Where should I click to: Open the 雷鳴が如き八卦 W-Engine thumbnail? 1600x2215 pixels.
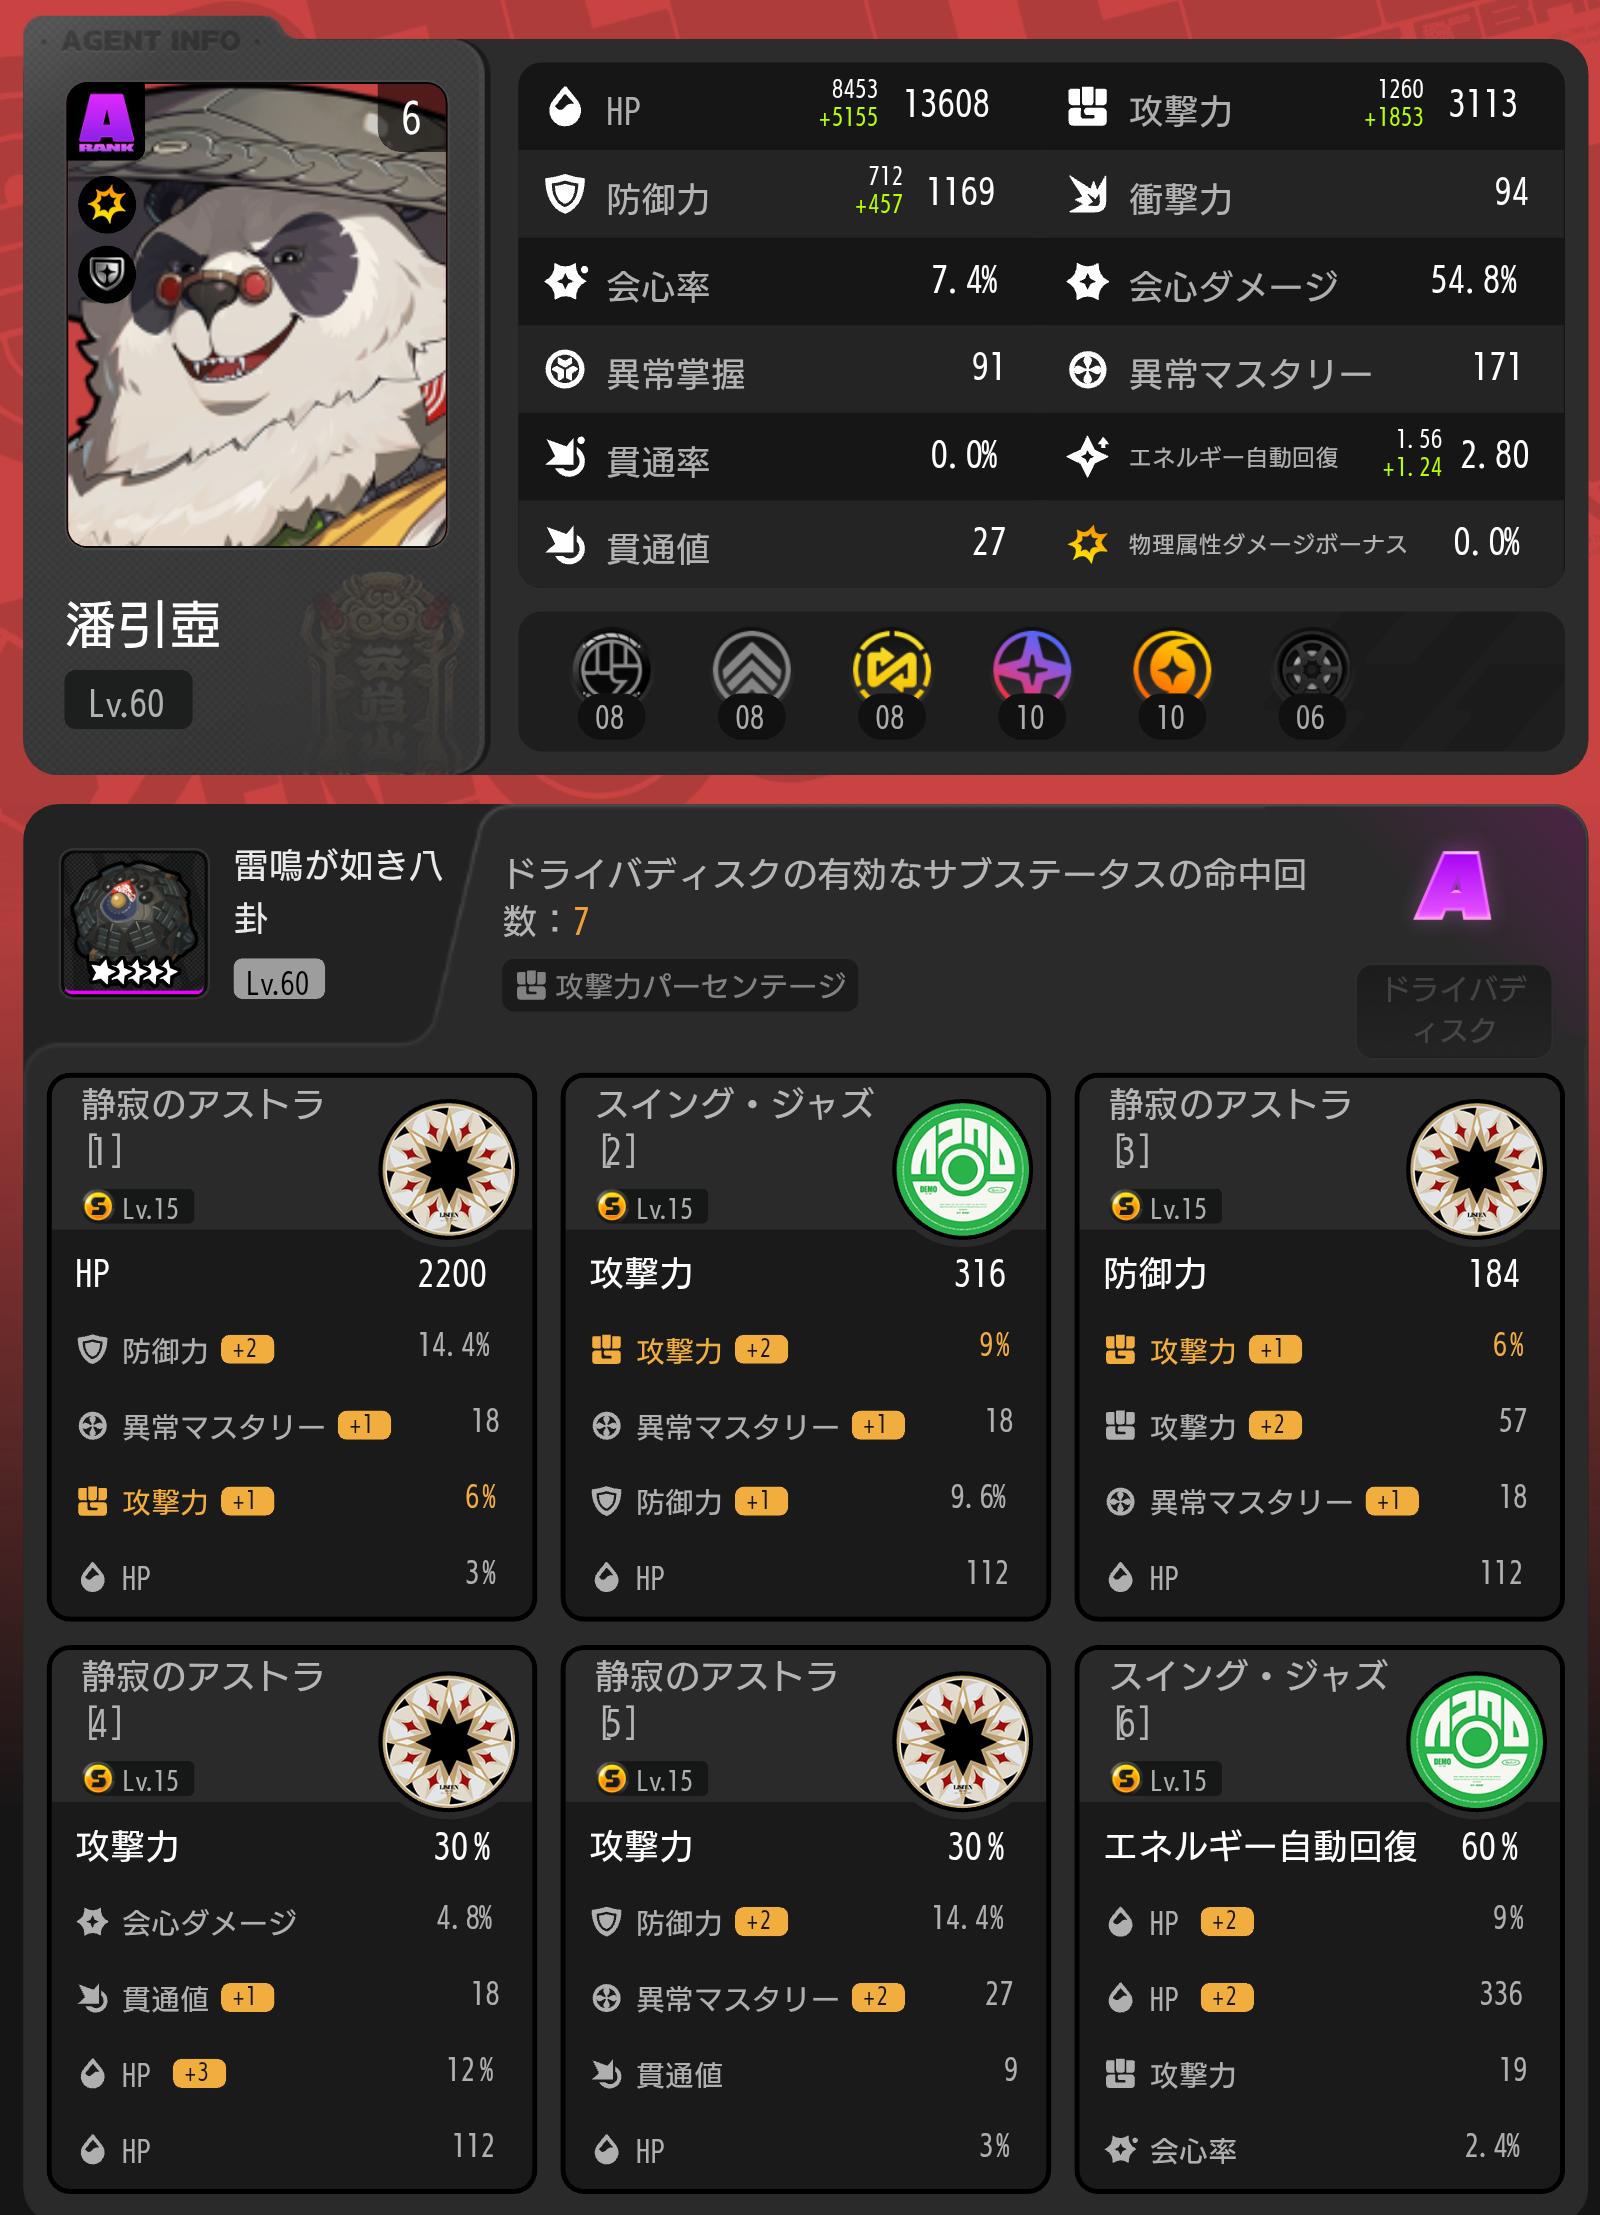(x=134, y=923)
